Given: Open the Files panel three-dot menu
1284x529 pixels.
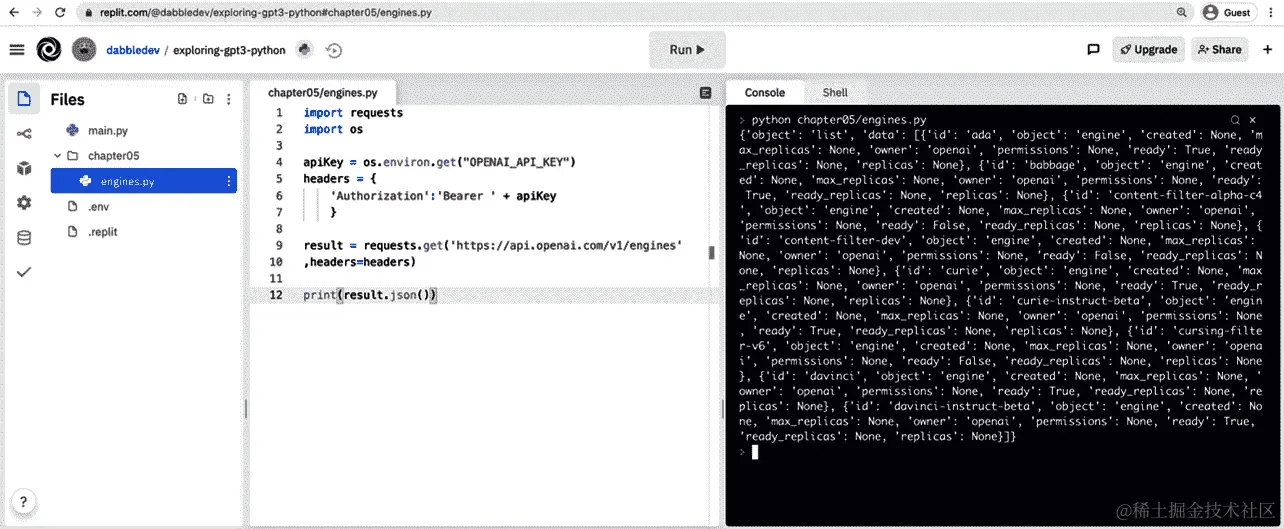Looking at the screenshot, I should [x=229, y=99].
